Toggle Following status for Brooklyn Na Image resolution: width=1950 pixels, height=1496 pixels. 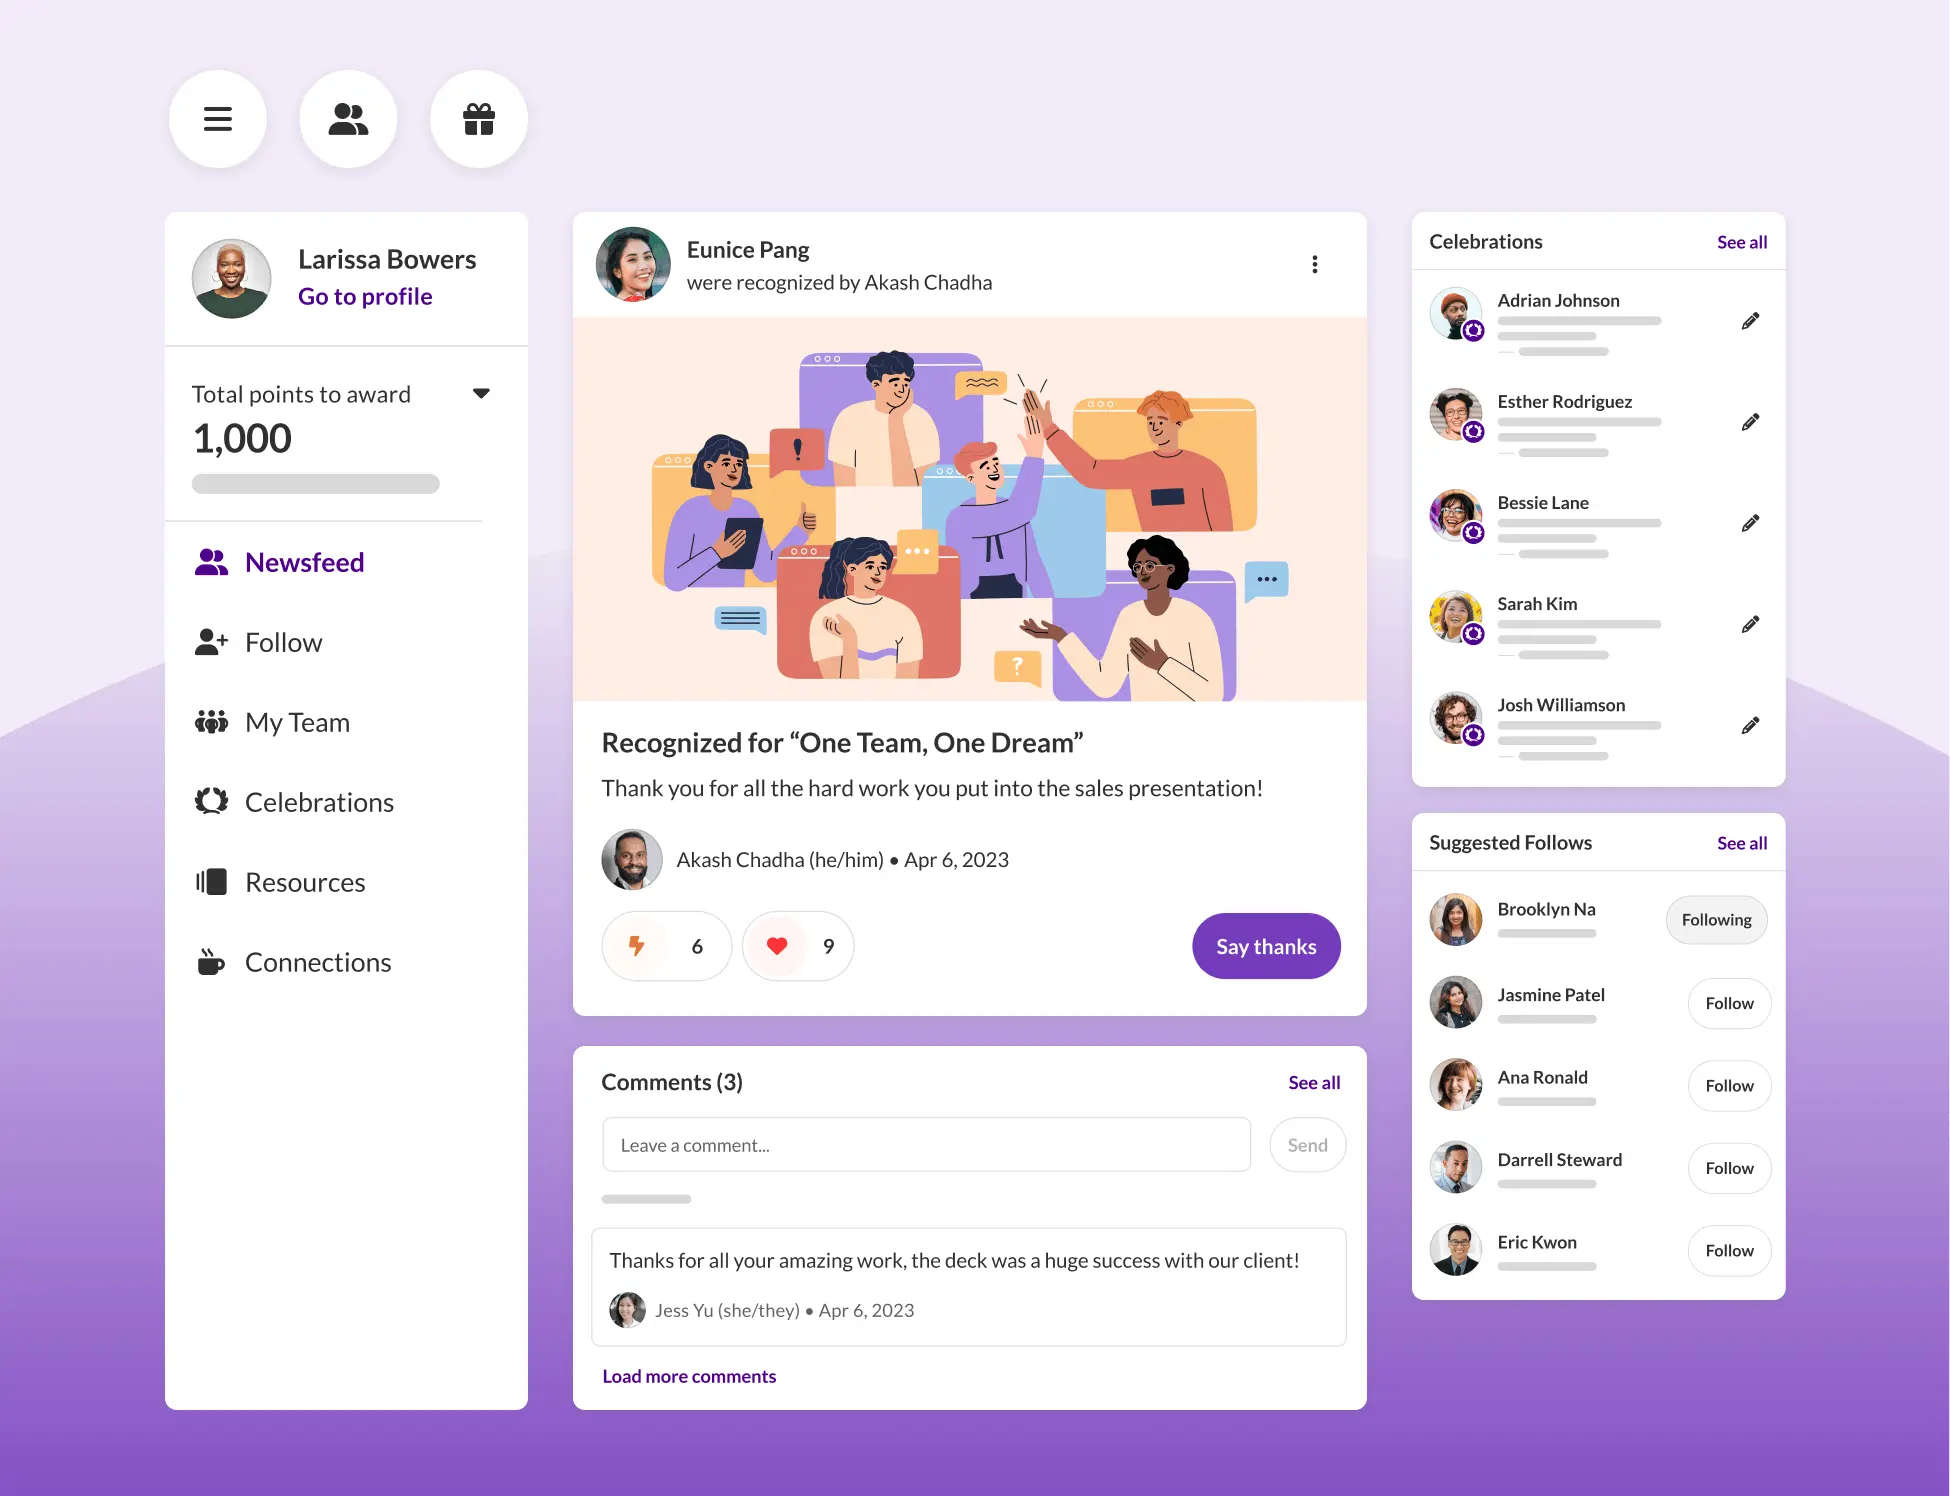[x=1717, y=919]
